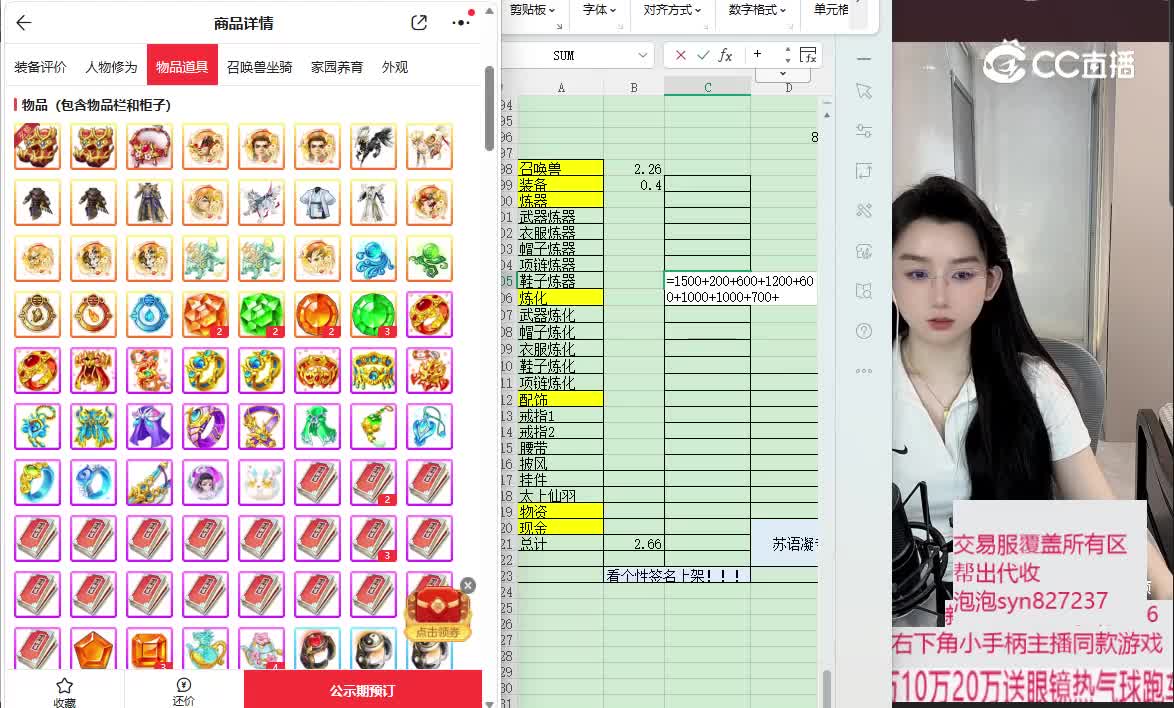This screenshot has height=708, width=1174.
Task: Open the 单元格 ribbon group
Action: coord(832,10)
